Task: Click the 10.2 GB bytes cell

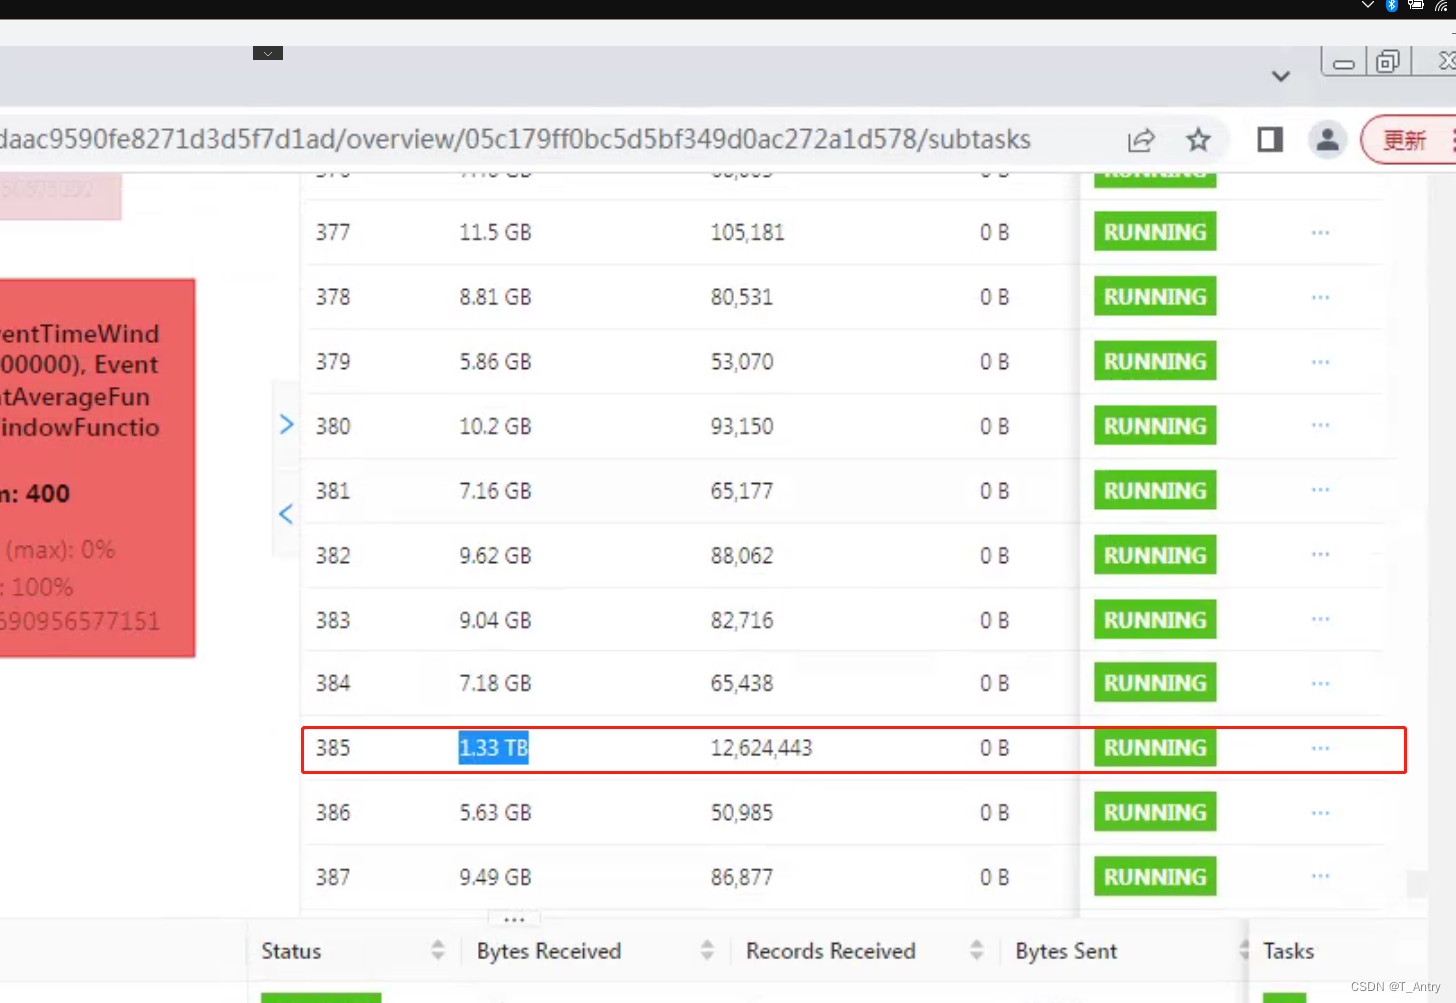Action: 495,426
